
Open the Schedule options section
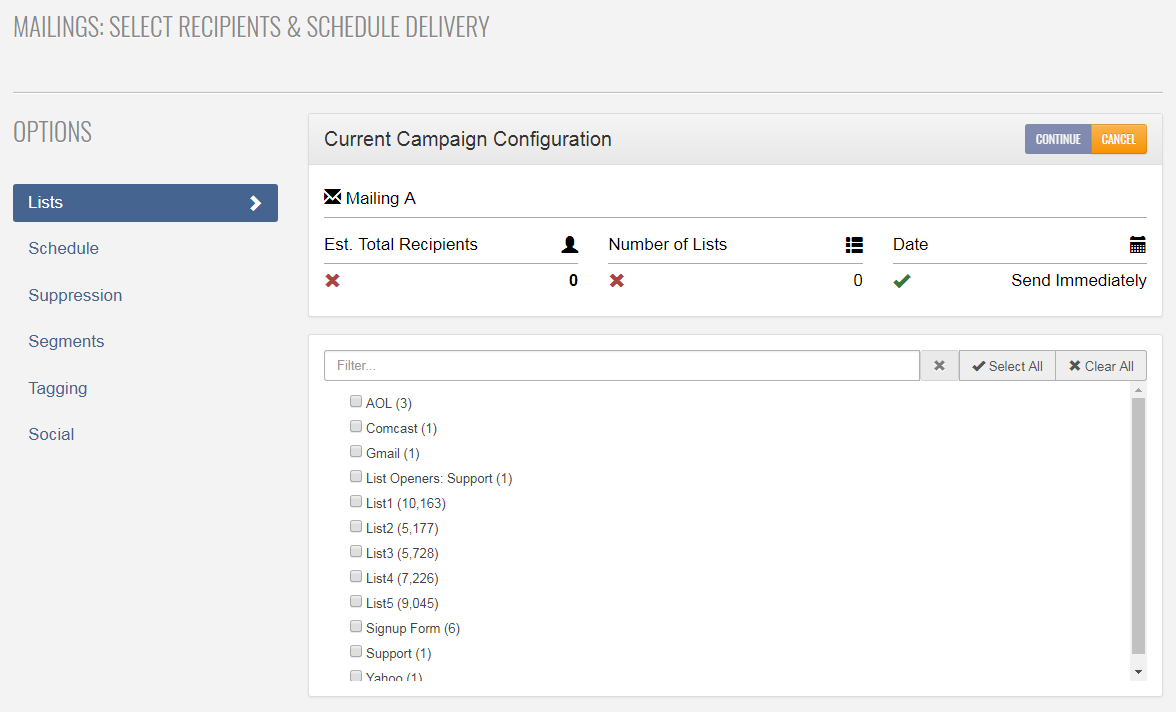point(64,249)
